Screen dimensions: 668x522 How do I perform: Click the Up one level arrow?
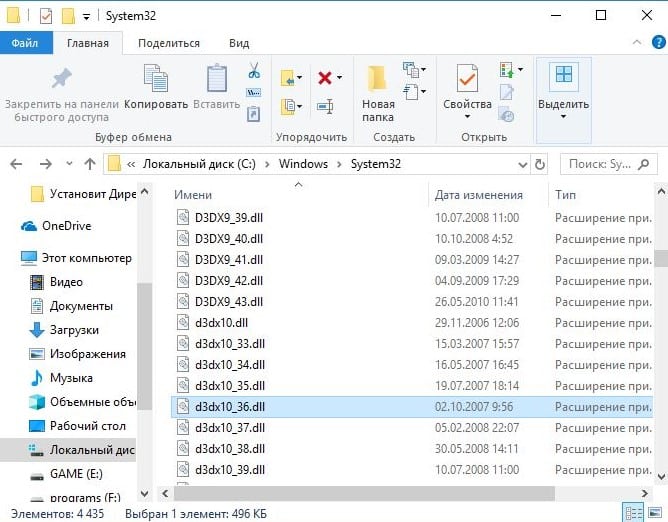90,164
